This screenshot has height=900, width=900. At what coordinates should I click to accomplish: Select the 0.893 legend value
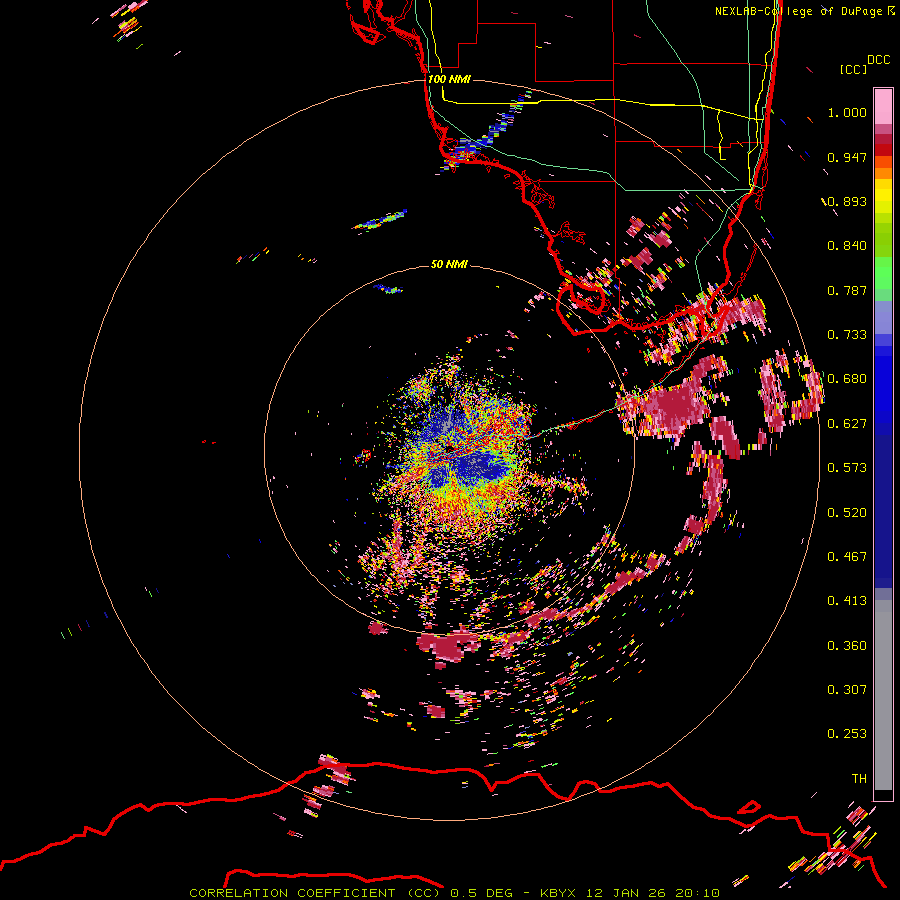(x=847, y=201)
